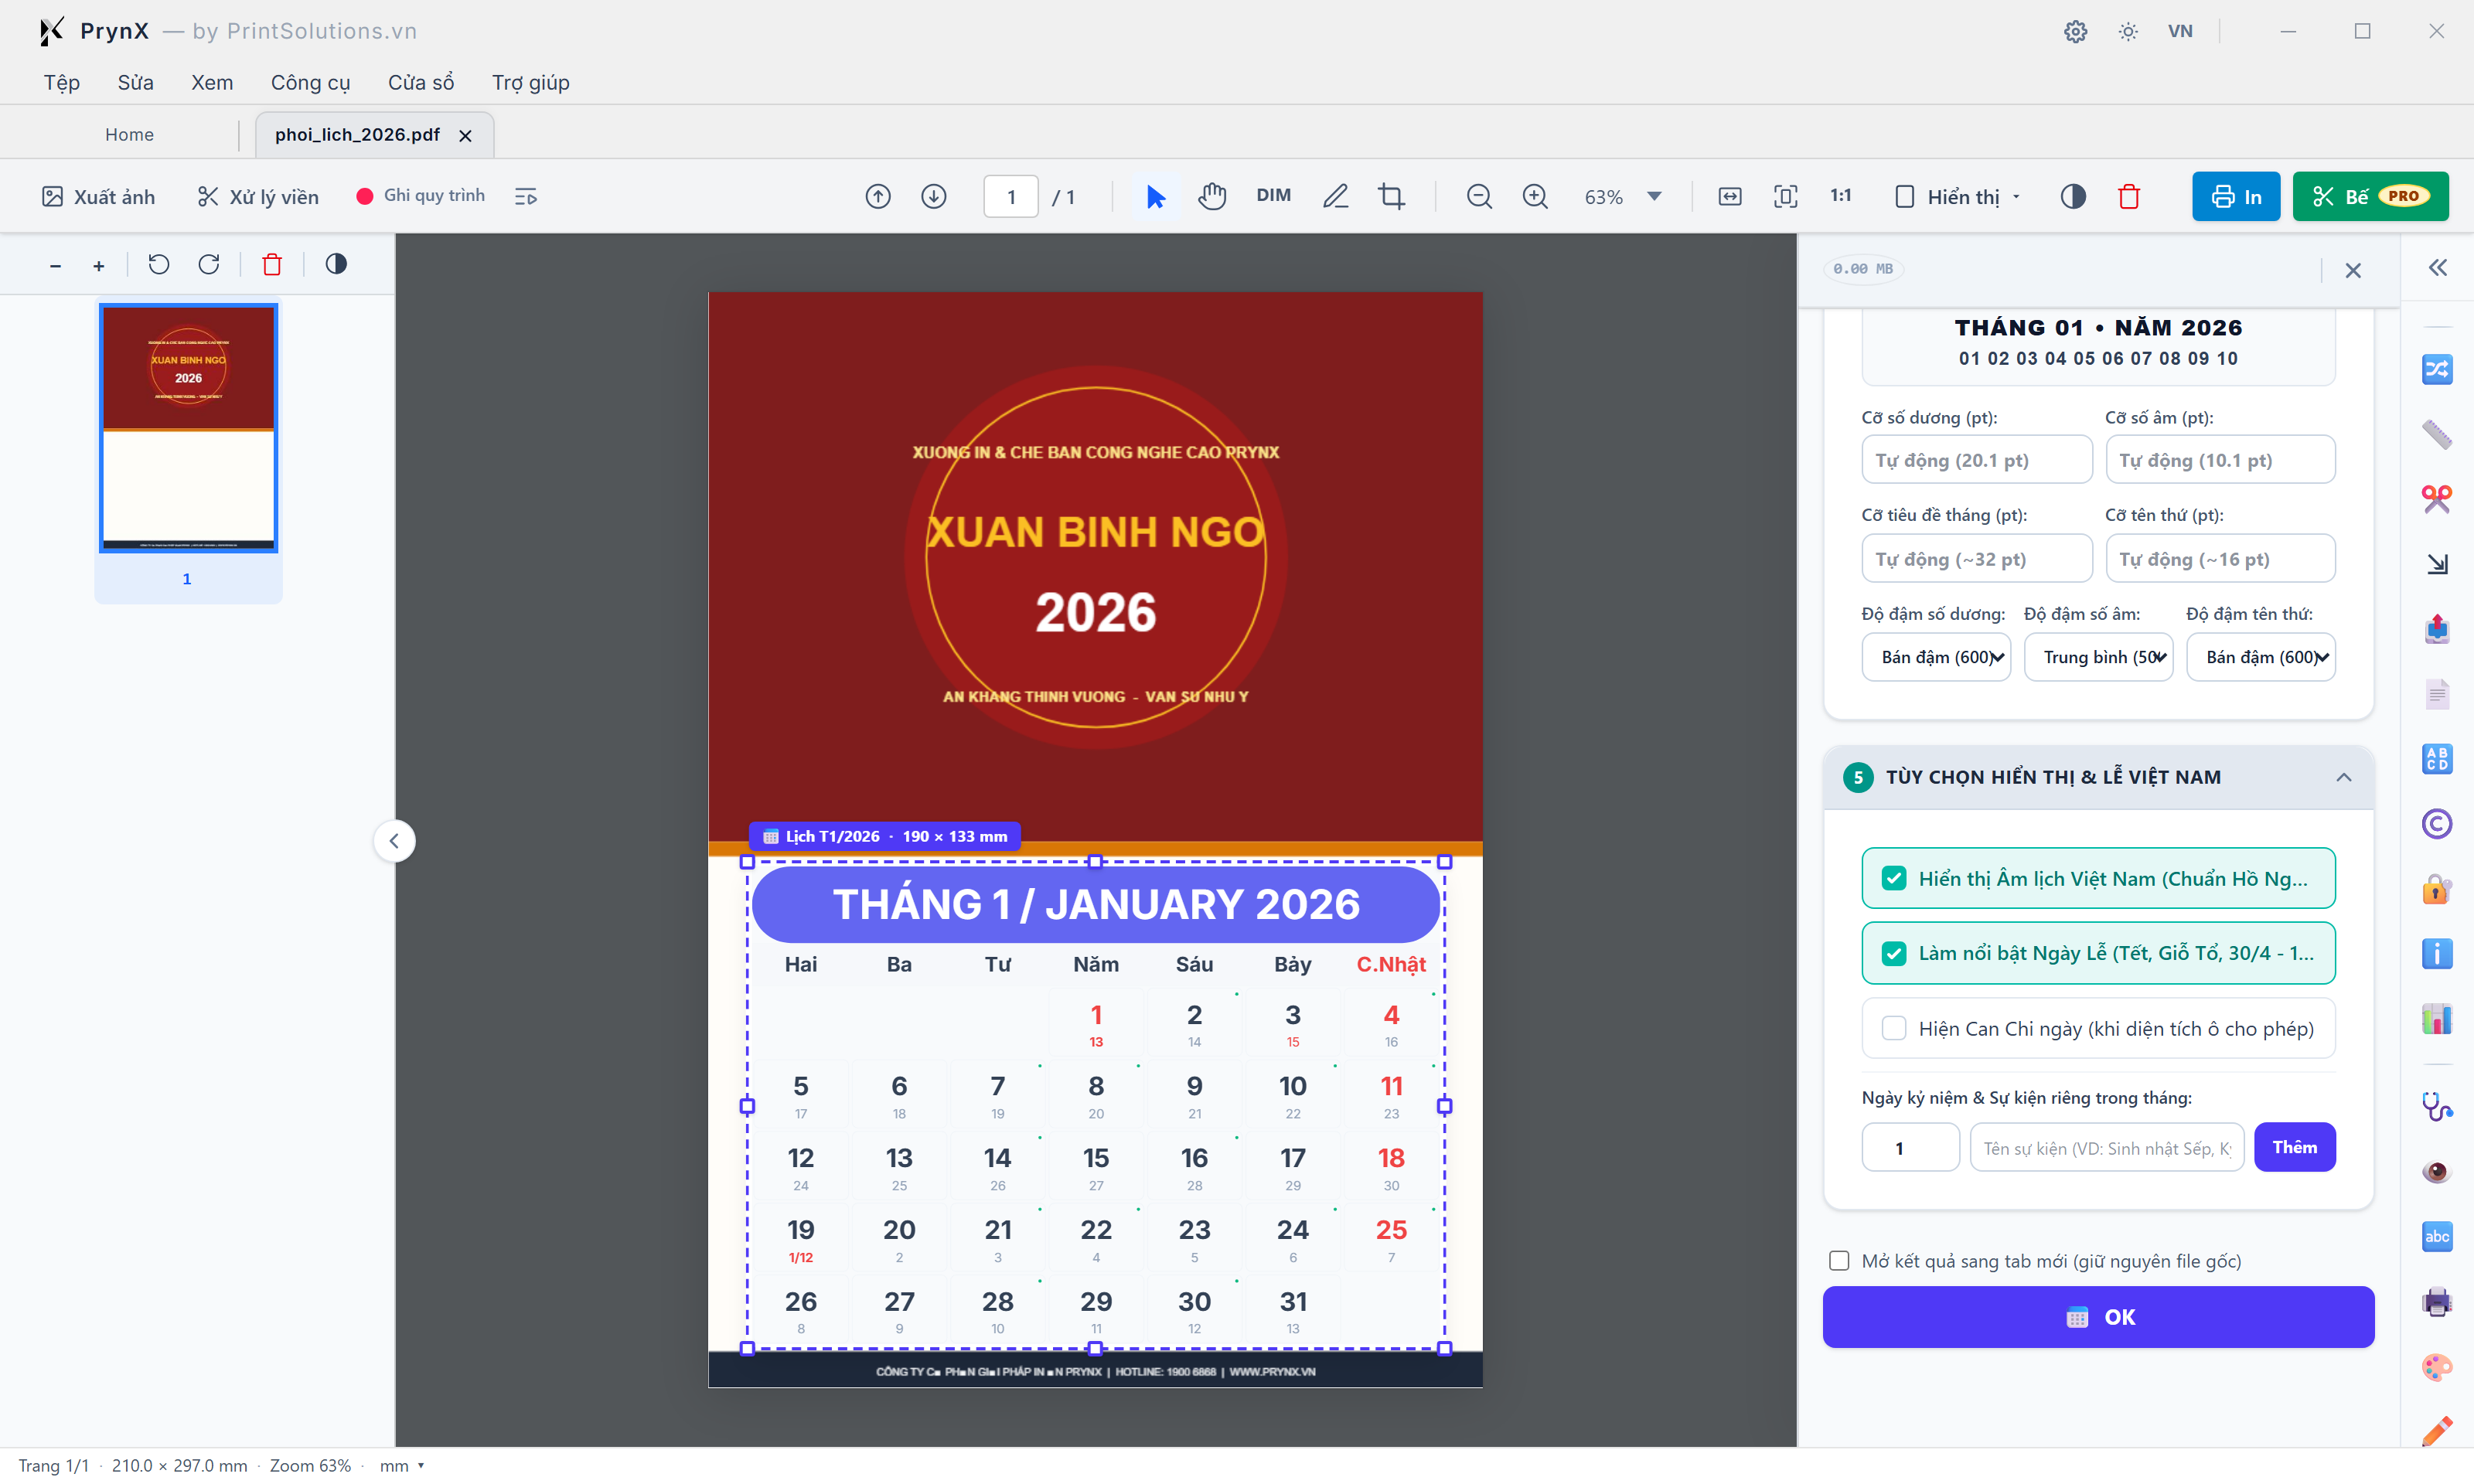Toggle Hiển thị Âm lịch Việt Nam checkbox
The image size is (2474, 1484).
(x=1893, y=878)
